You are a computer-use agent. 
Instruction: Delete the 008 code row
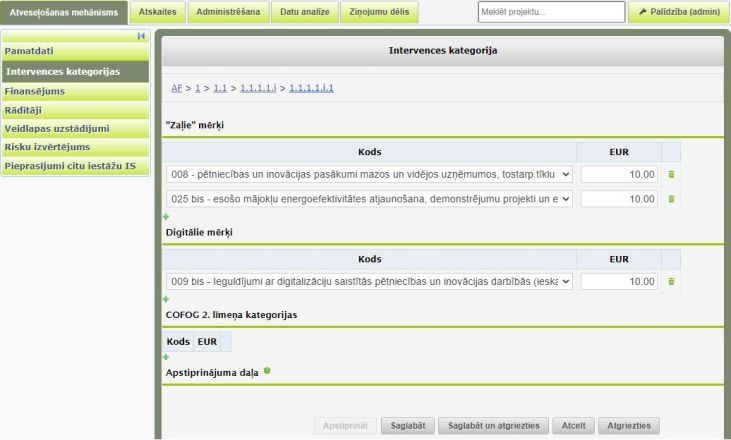pyautogui.click(x=671, y=174)
